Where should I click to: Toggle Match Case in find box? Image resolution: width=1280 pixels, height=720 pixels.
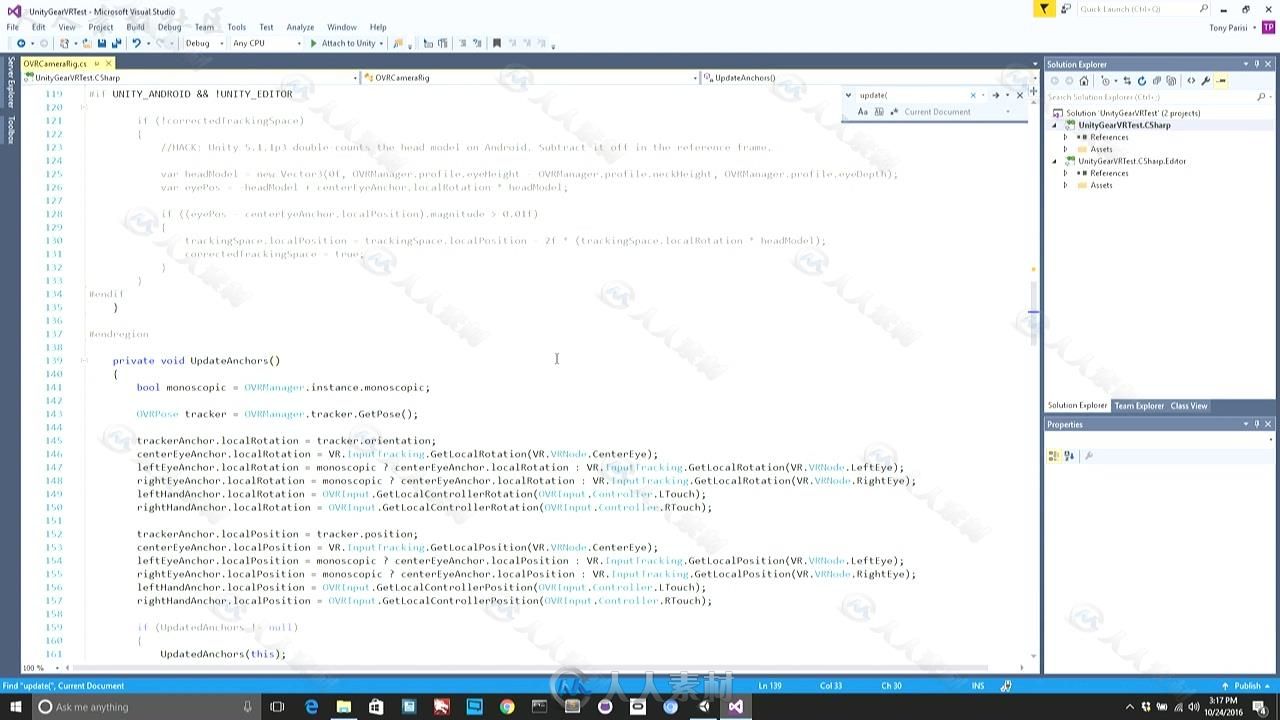[x=863, y=112]
